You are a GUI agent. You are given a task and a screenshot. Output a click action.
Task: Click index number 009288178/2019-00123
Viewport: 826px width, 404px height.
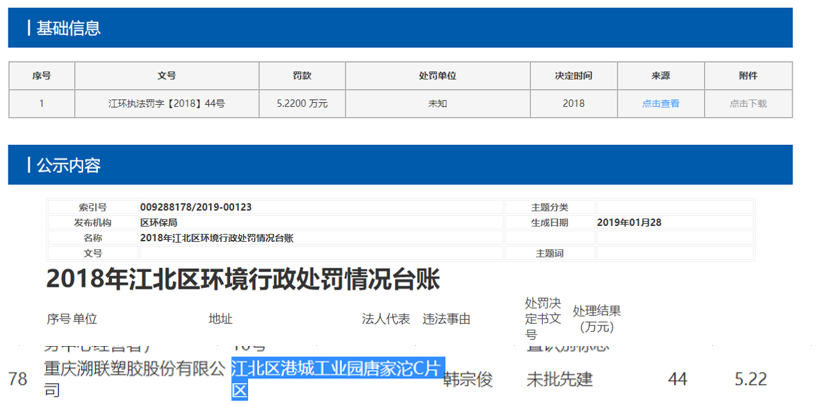point(196,207)
